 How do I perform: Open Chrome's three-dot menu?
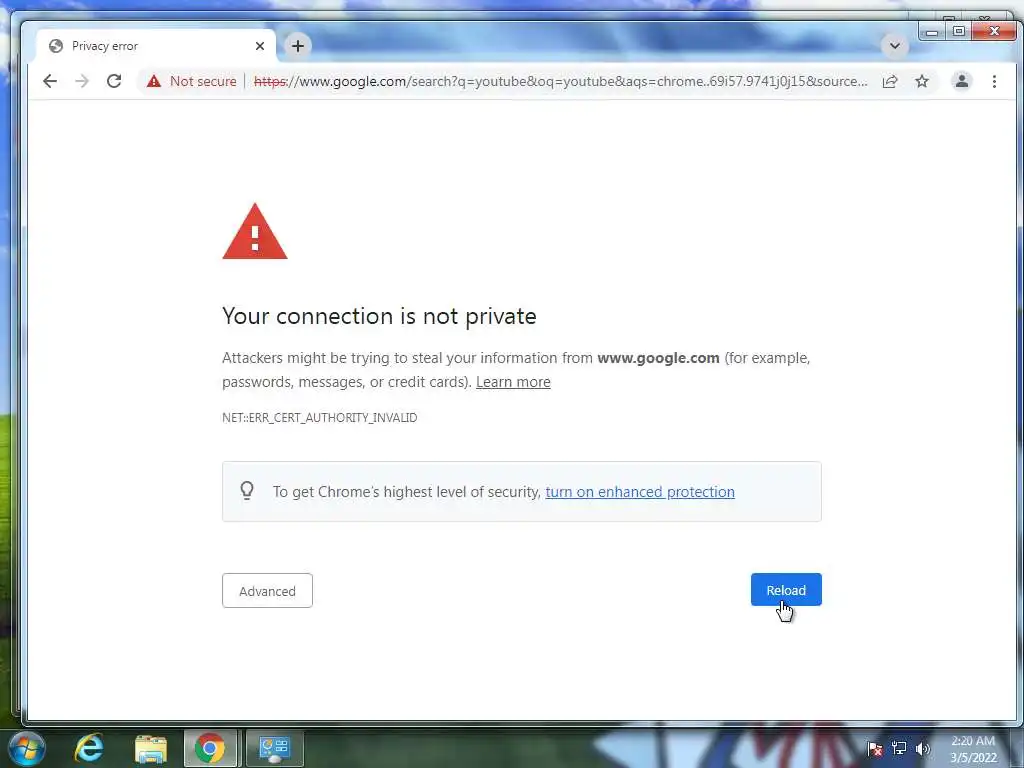[x=994, y=81]
